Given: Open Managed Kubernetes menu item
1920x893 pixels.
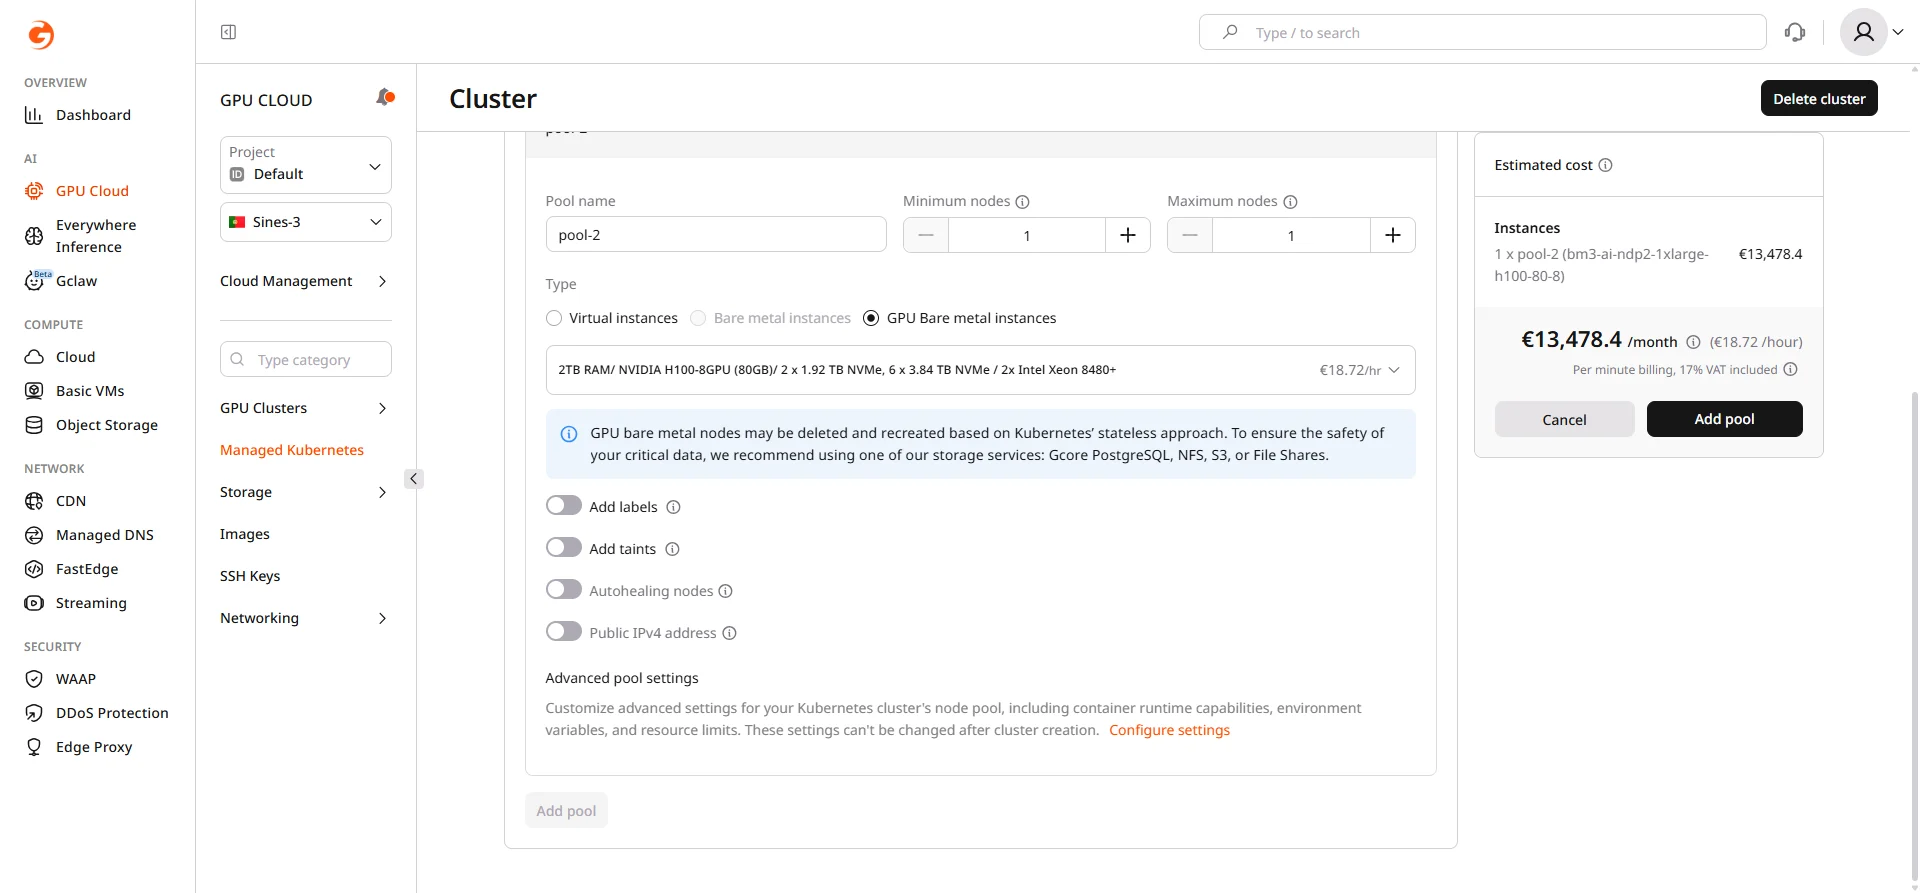Looking at the screenshot, I should coord(292,450).
